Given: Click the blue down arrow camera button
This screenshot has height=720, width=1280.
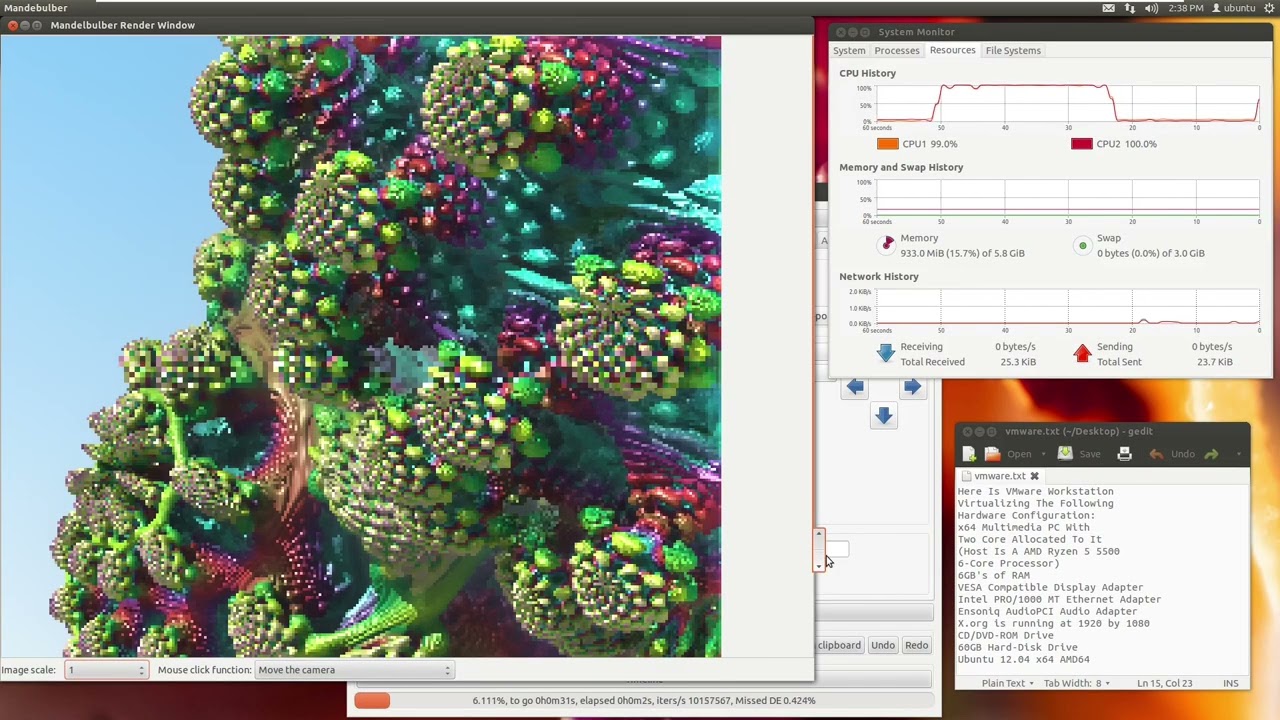Looking at the screenshot, I should pyautogui.click(x=883, y=416).
